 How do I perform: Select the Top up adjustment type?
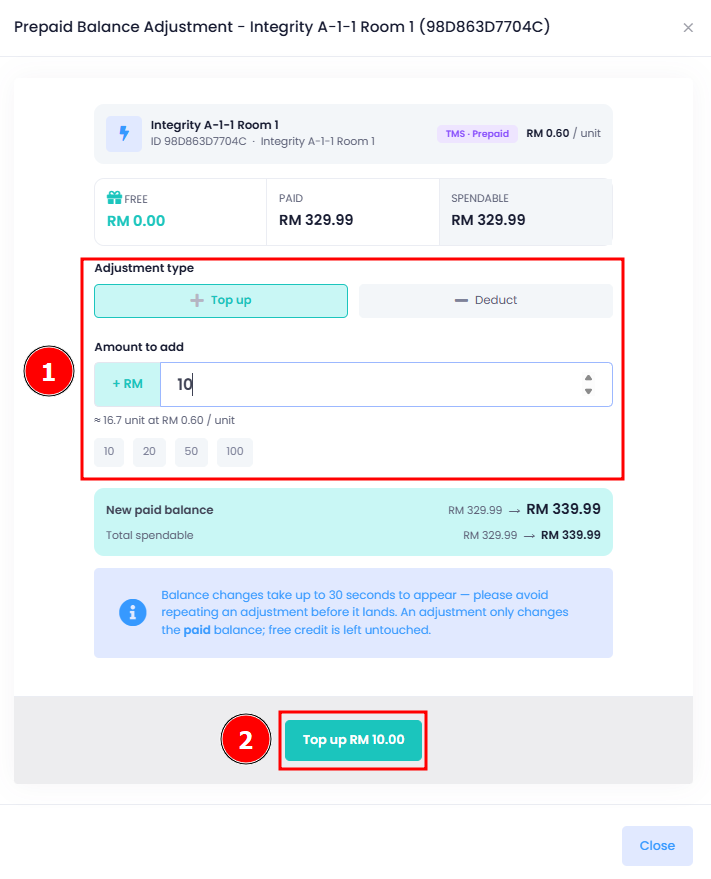pyautogui.click(x=221, y=301)
